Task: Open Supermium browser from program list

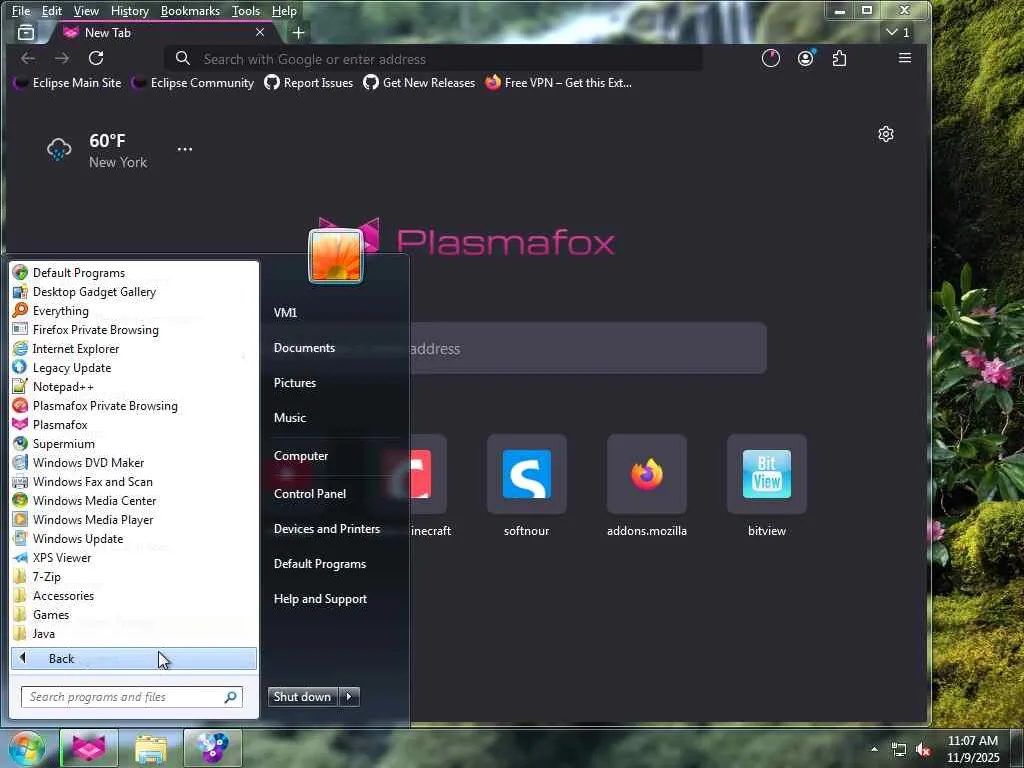Action: click(63, 443)
